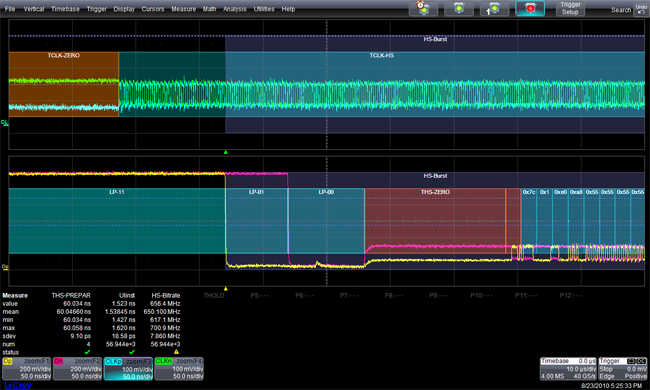Click the 0xe0 decoded byte
Viewport: 650px width, 390px height.
coord(560,192)
